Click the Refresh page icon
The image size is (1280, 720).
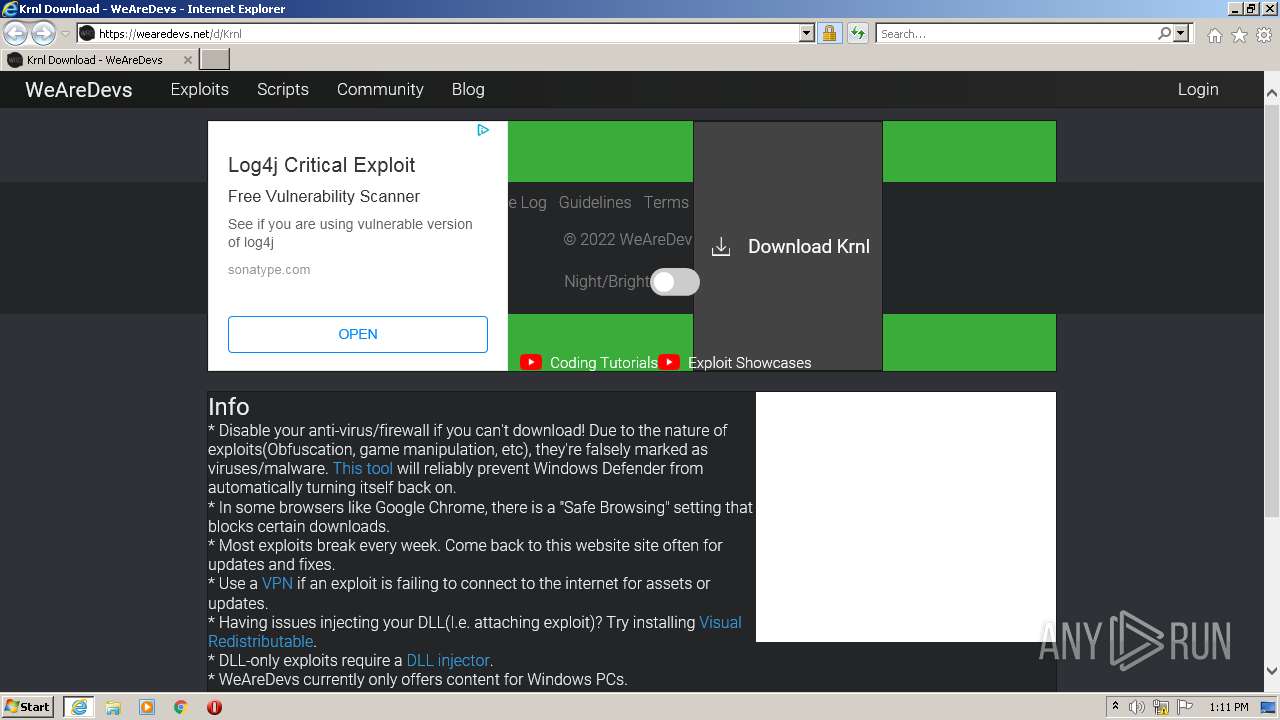click(857, 33)
